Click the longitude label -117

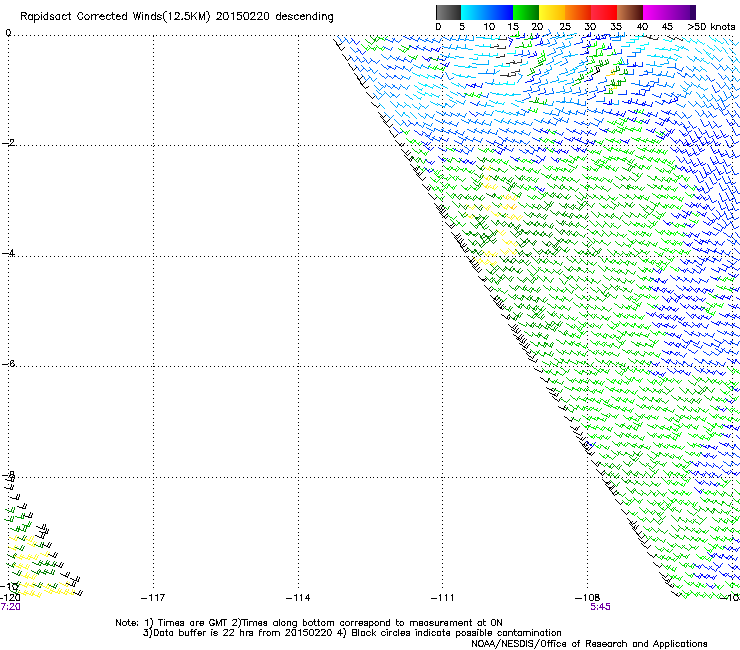point(153,598)
